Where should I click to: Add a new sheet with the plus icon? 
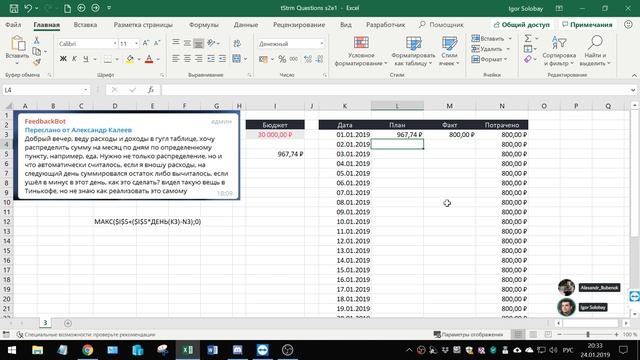point(68,323)
